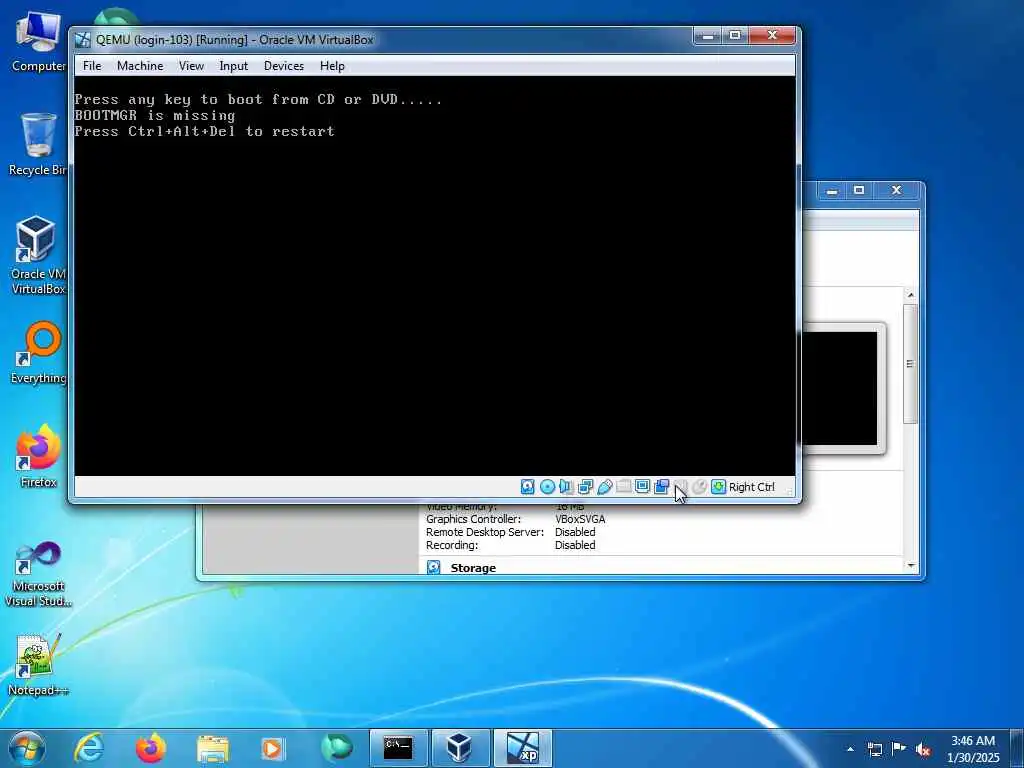Open the Recycle Bin desktop icon
Screen dimensions: 1024x768
pyautogui.click(x=38, y=144)
